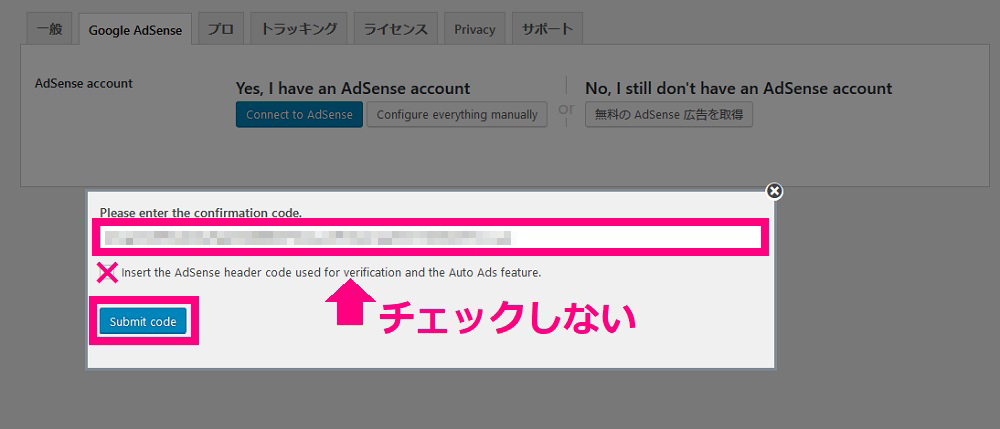Click 'No, I still don't have an AdSense account' heading
Screen dimensions: 1000x429
tap(739, 89)
